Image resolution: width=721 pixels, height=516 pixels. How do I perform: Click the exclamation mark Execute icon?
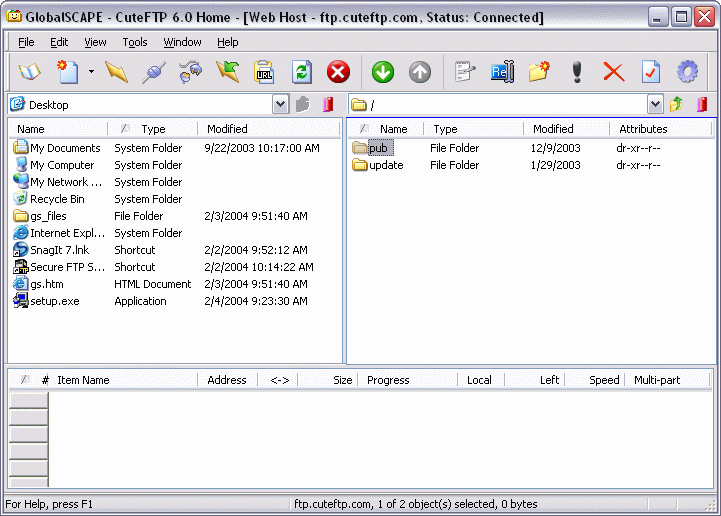(576, 72)
